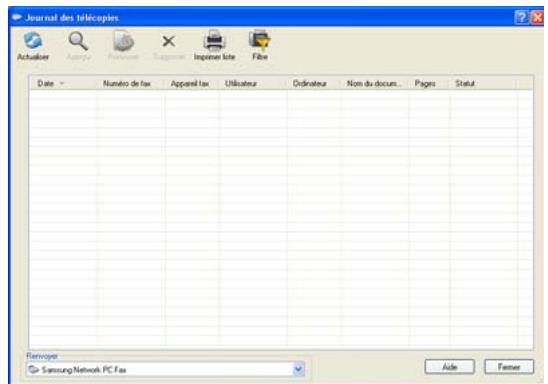Viewport: 548px width, 384px height.
Task: Click the help question mark in title bar
Action: [x=521, y=17]
